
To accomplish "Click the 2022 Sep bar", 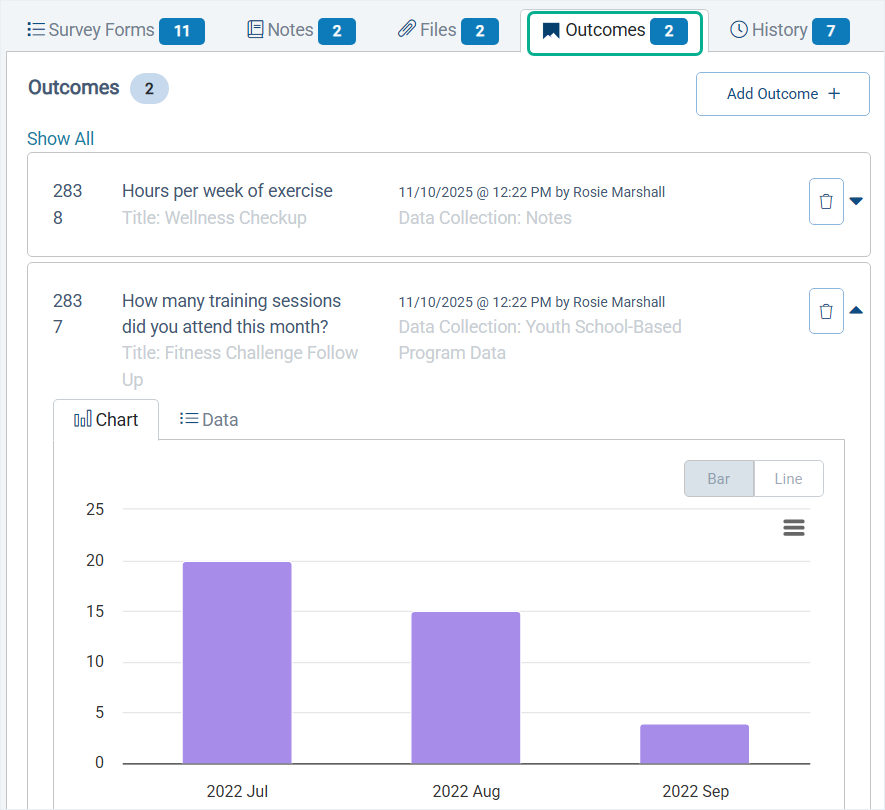I will coord(695,744).
